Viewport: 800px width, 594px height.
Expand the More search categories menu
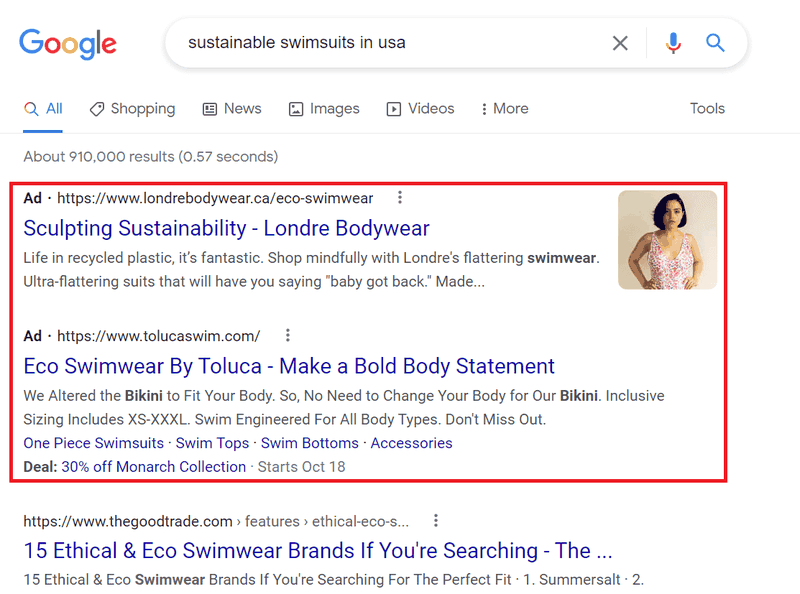pos(505,109)
